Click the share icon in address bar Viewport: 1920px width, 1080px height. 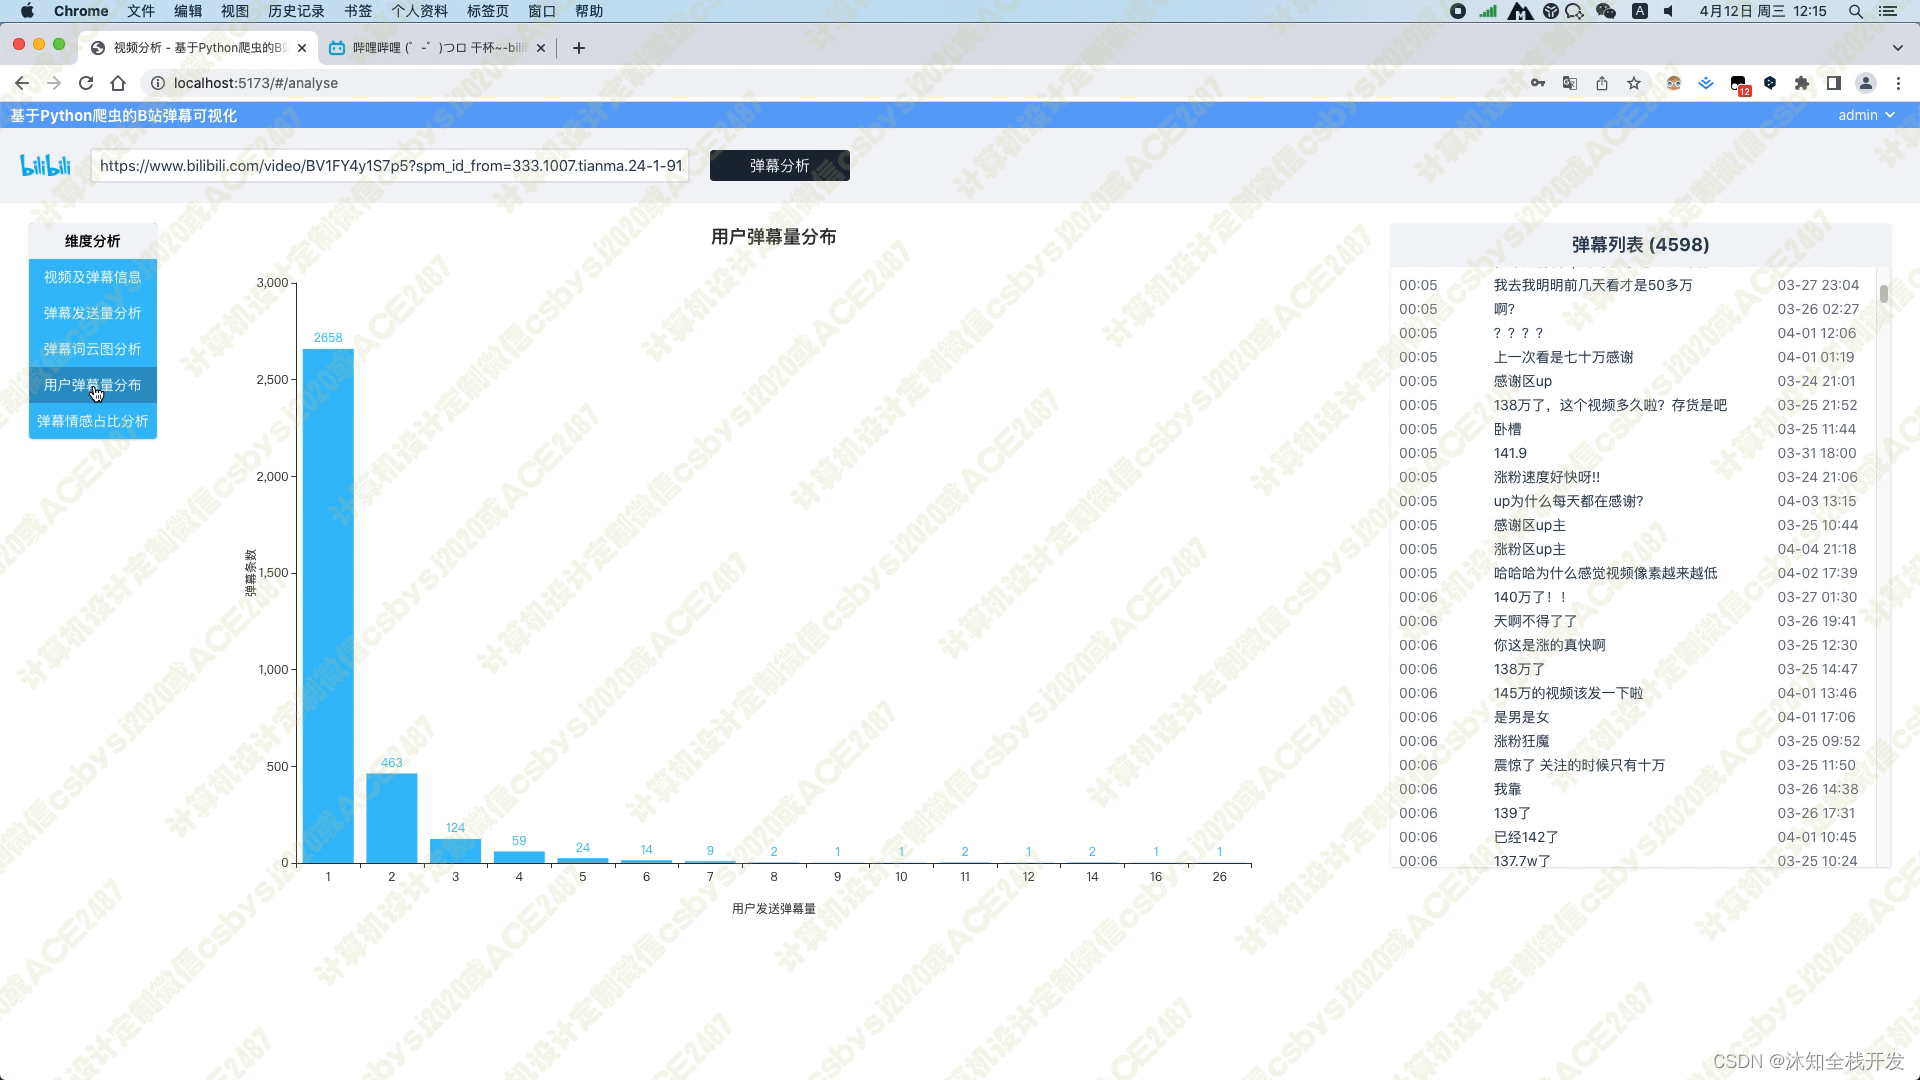pos(1602,83)
